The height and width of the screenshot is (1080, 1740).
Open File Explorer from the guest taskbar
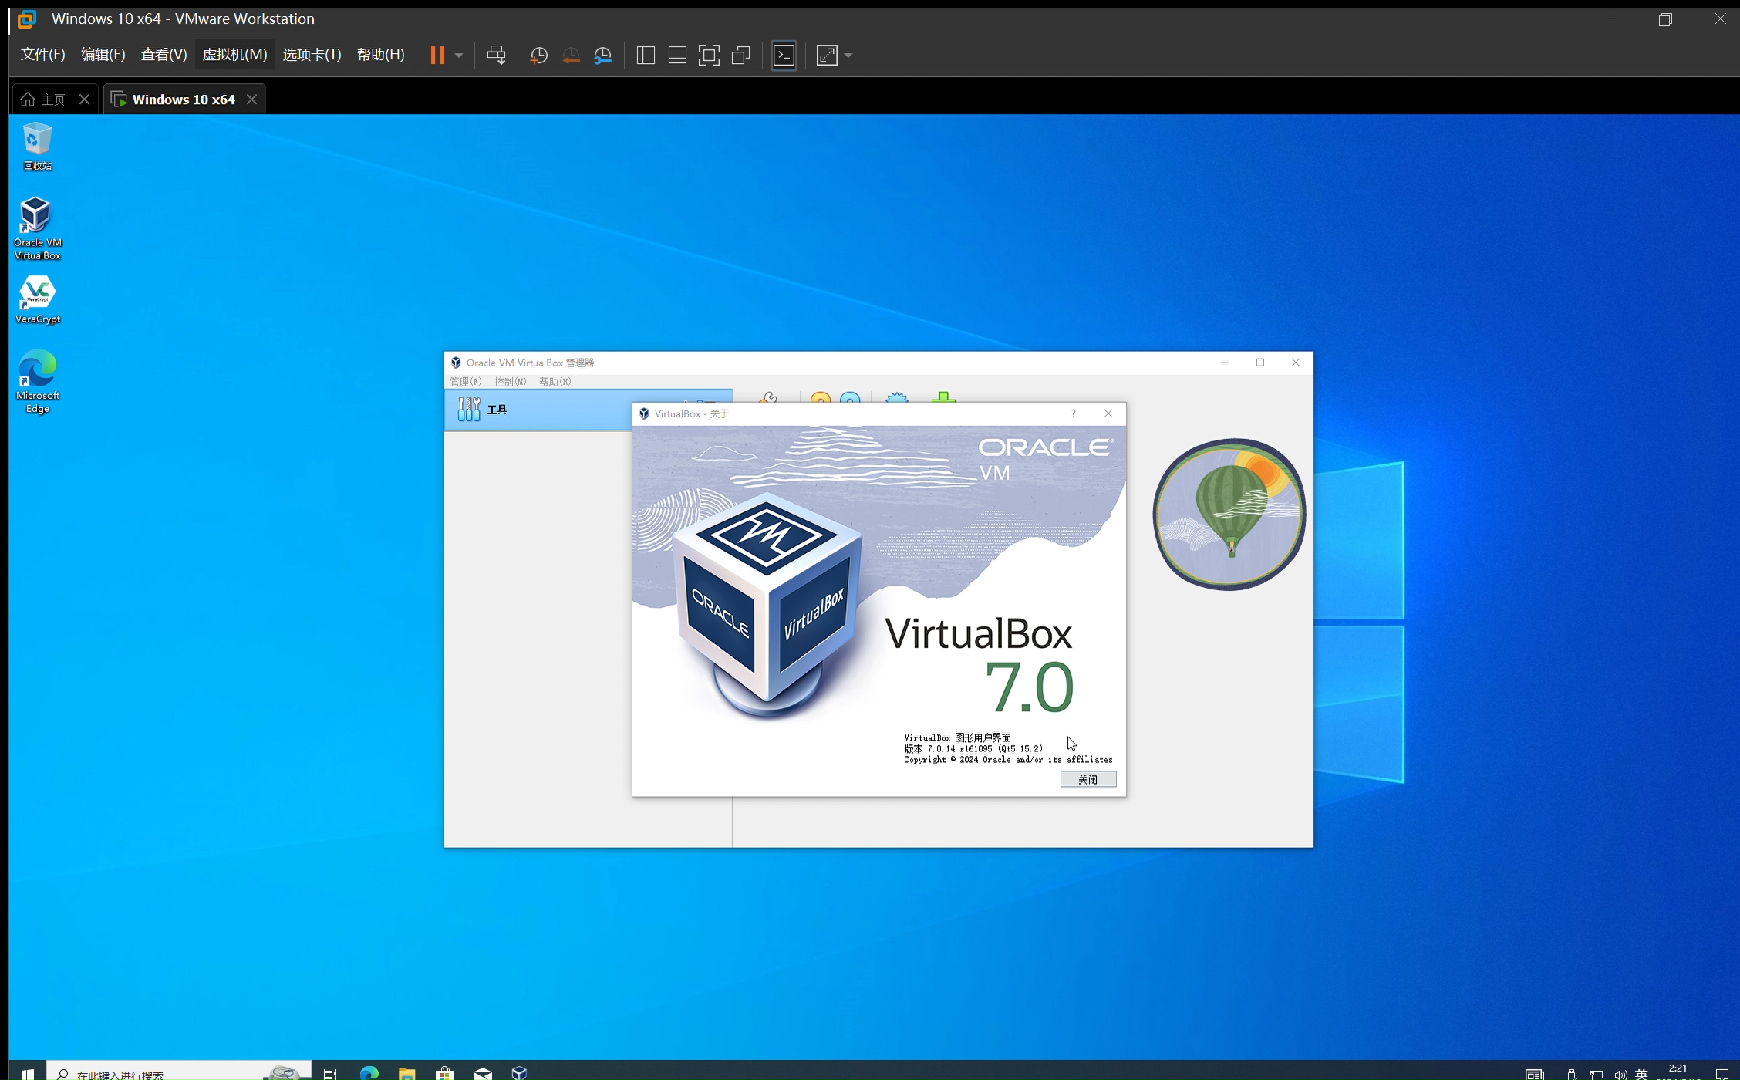tap(407, 1073)
